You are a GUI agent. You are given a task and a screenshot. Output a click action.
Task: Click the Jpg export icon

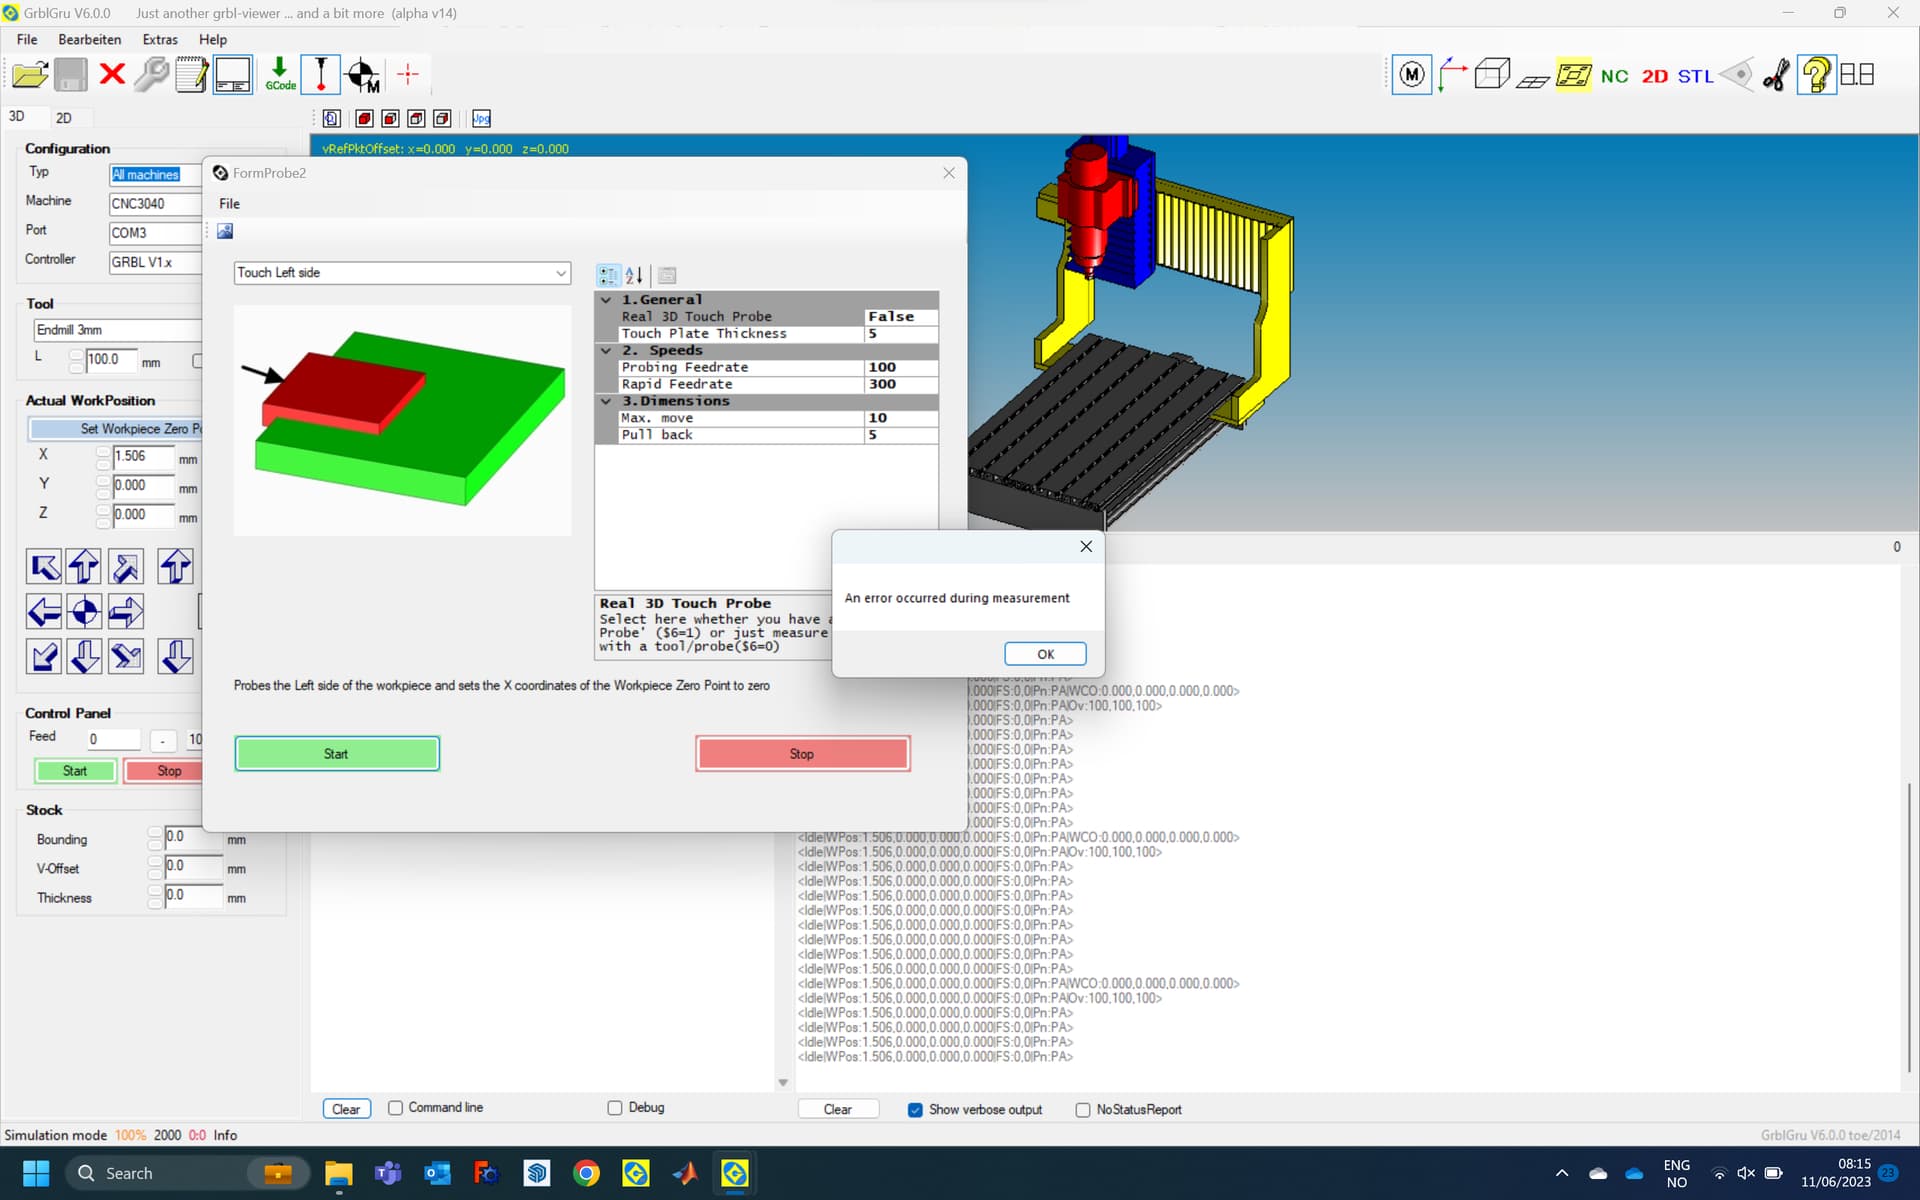(x=481, y=118)
